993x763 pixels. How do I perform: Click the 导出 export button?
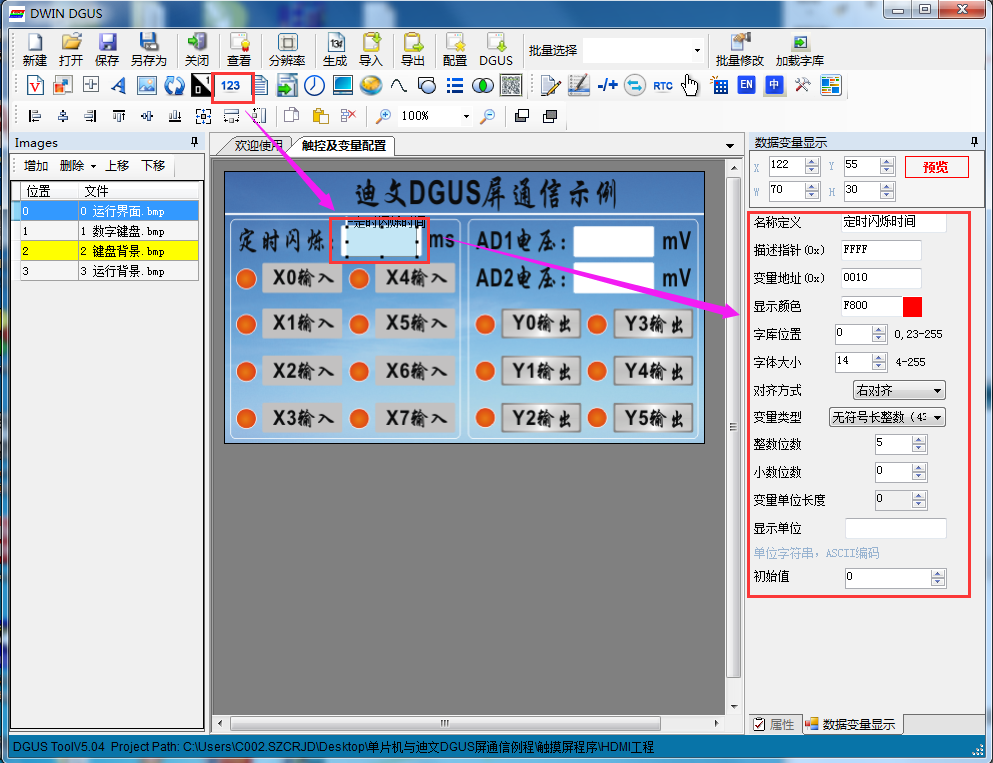click(x=413, y=50)
